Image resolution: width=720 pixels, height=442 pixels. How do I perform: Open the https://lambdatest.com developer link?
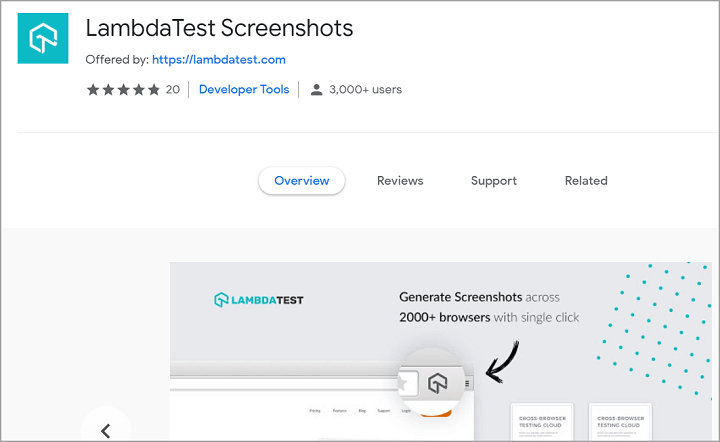tap(219, 60)
